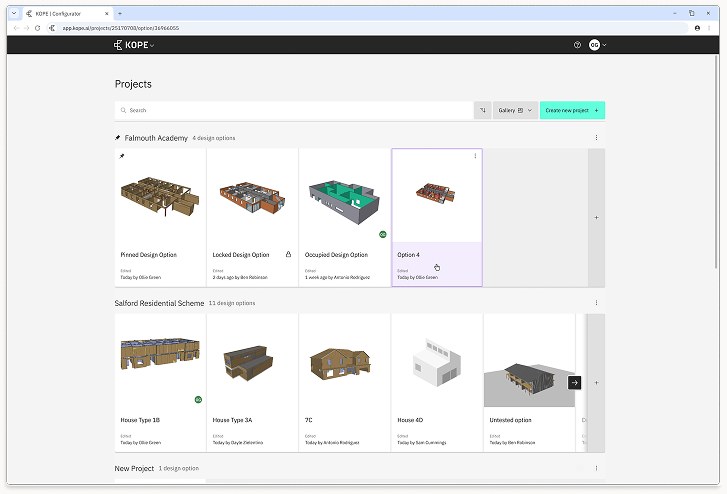Click the pin icon beside Falmouth Academy
This screenshot has height=494, width=727.
click(118, 138)
